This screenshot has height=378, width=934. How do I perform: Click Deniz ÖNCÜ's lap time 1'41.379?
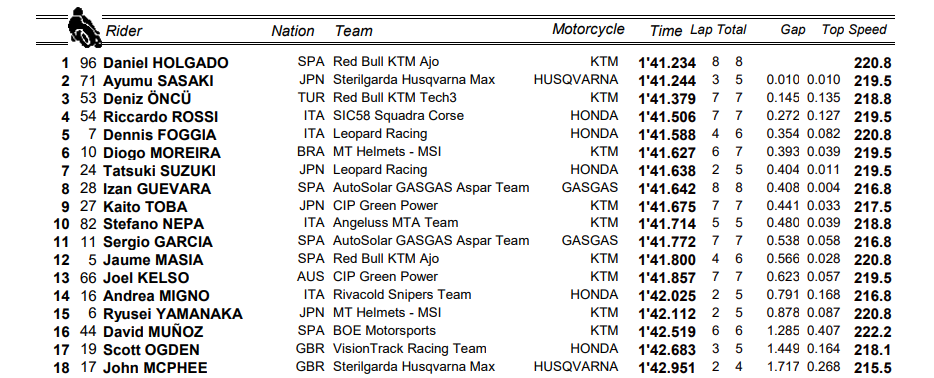[x=667, y=99]
